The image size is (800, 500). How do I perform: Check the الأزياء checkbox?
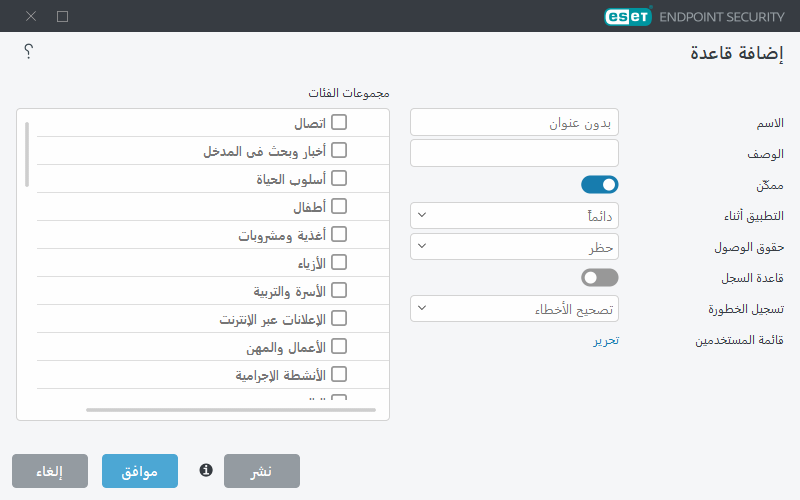point(339,262)
